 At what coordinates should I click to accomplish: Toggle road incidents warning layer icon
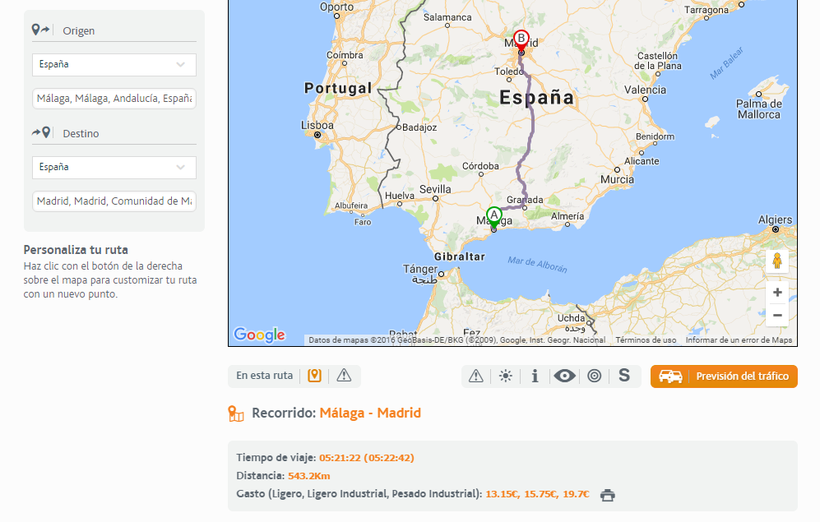point(476,376)
